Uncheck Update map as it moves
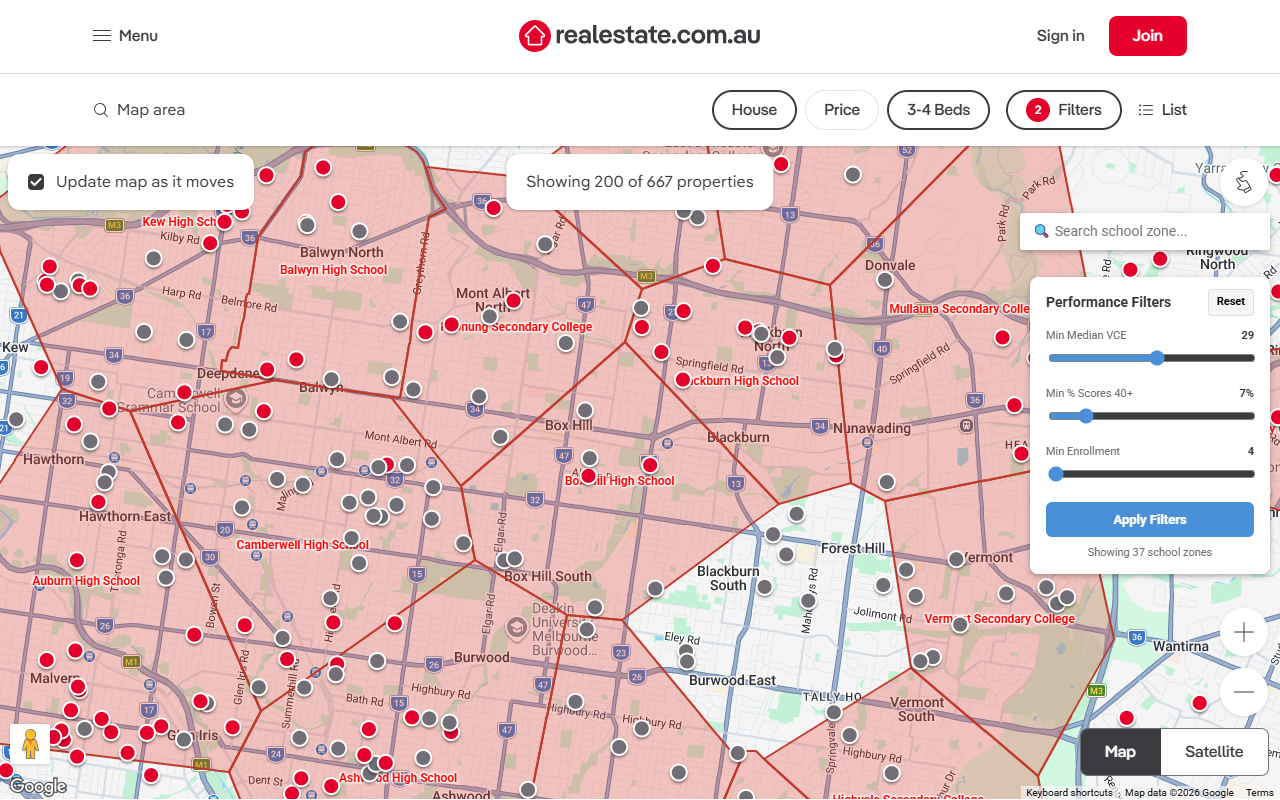Screen dimensions: 1280x800 (x=36, y=181)
